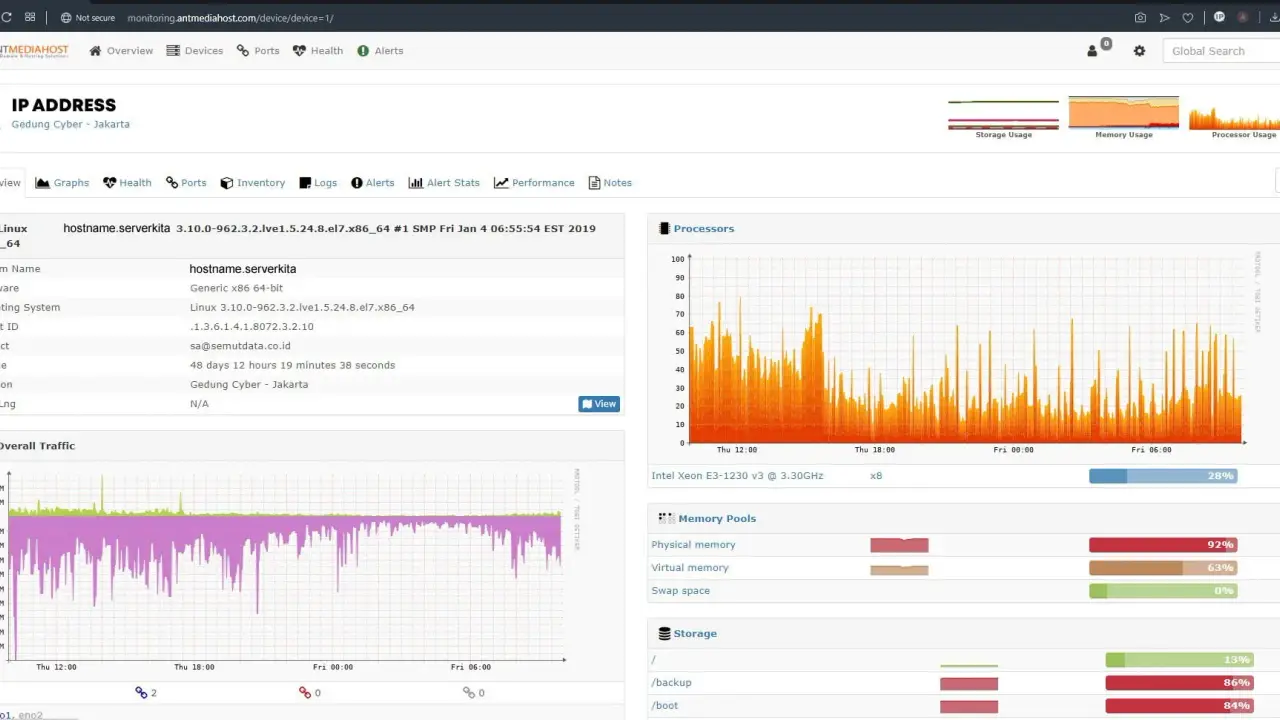This screenshot has width=1280, height=720.
Task: Click the user notifications icon showing 0
Action: (x=1092, y=50)
